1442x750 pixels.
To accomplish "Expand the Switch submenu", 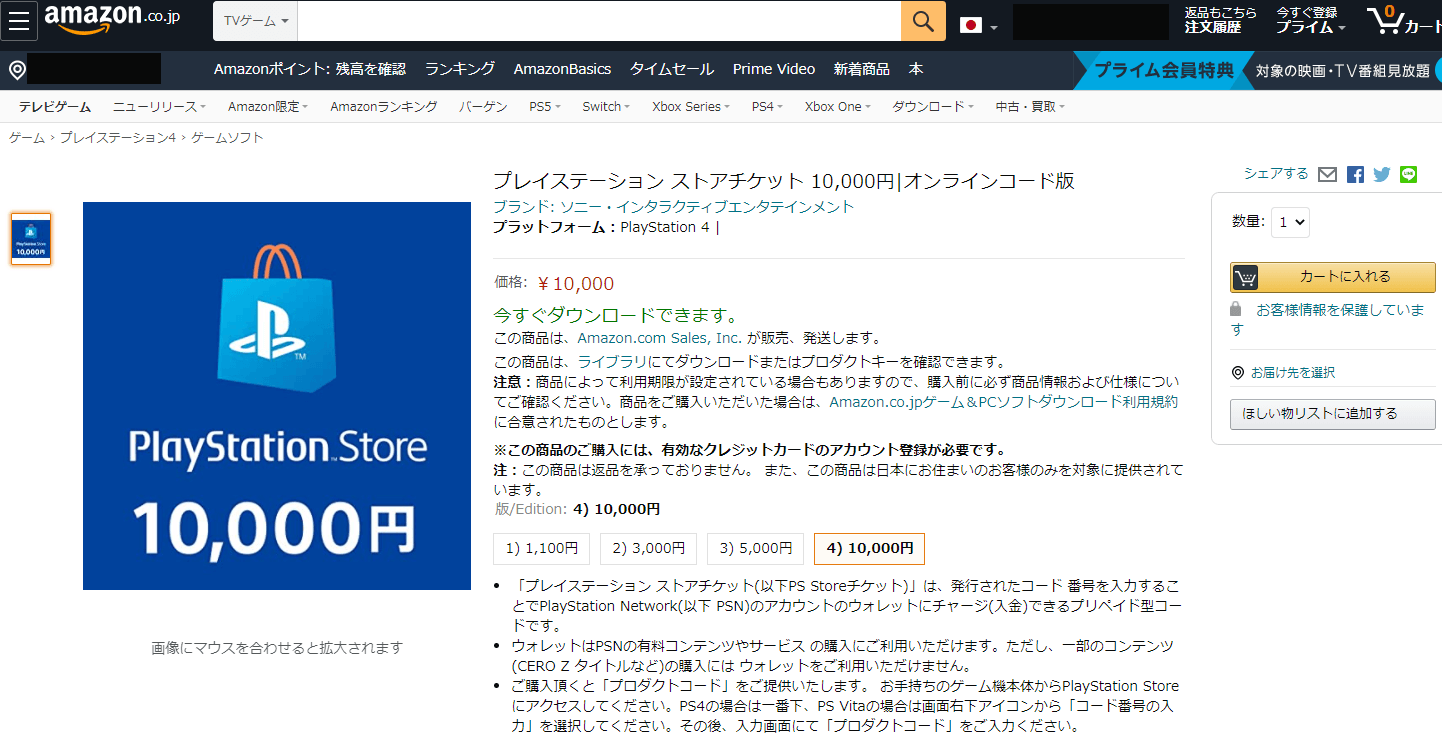I will point(606,107).
